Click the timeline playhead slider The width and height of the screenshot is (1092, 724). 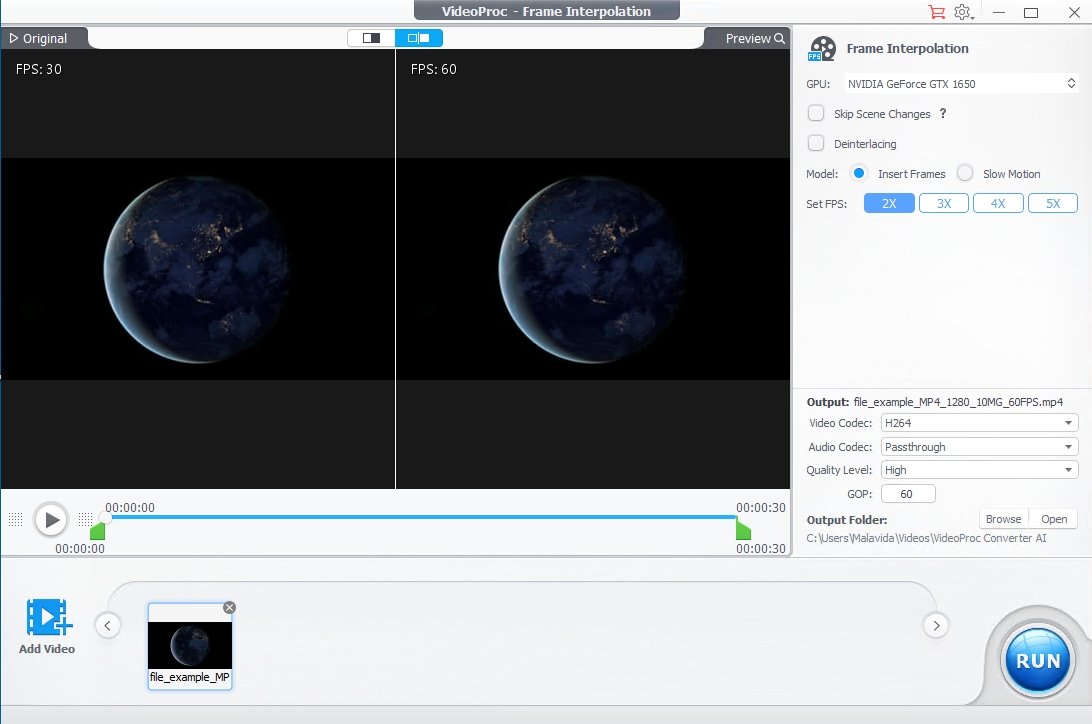pyautogui.click(x=105, y=517)
